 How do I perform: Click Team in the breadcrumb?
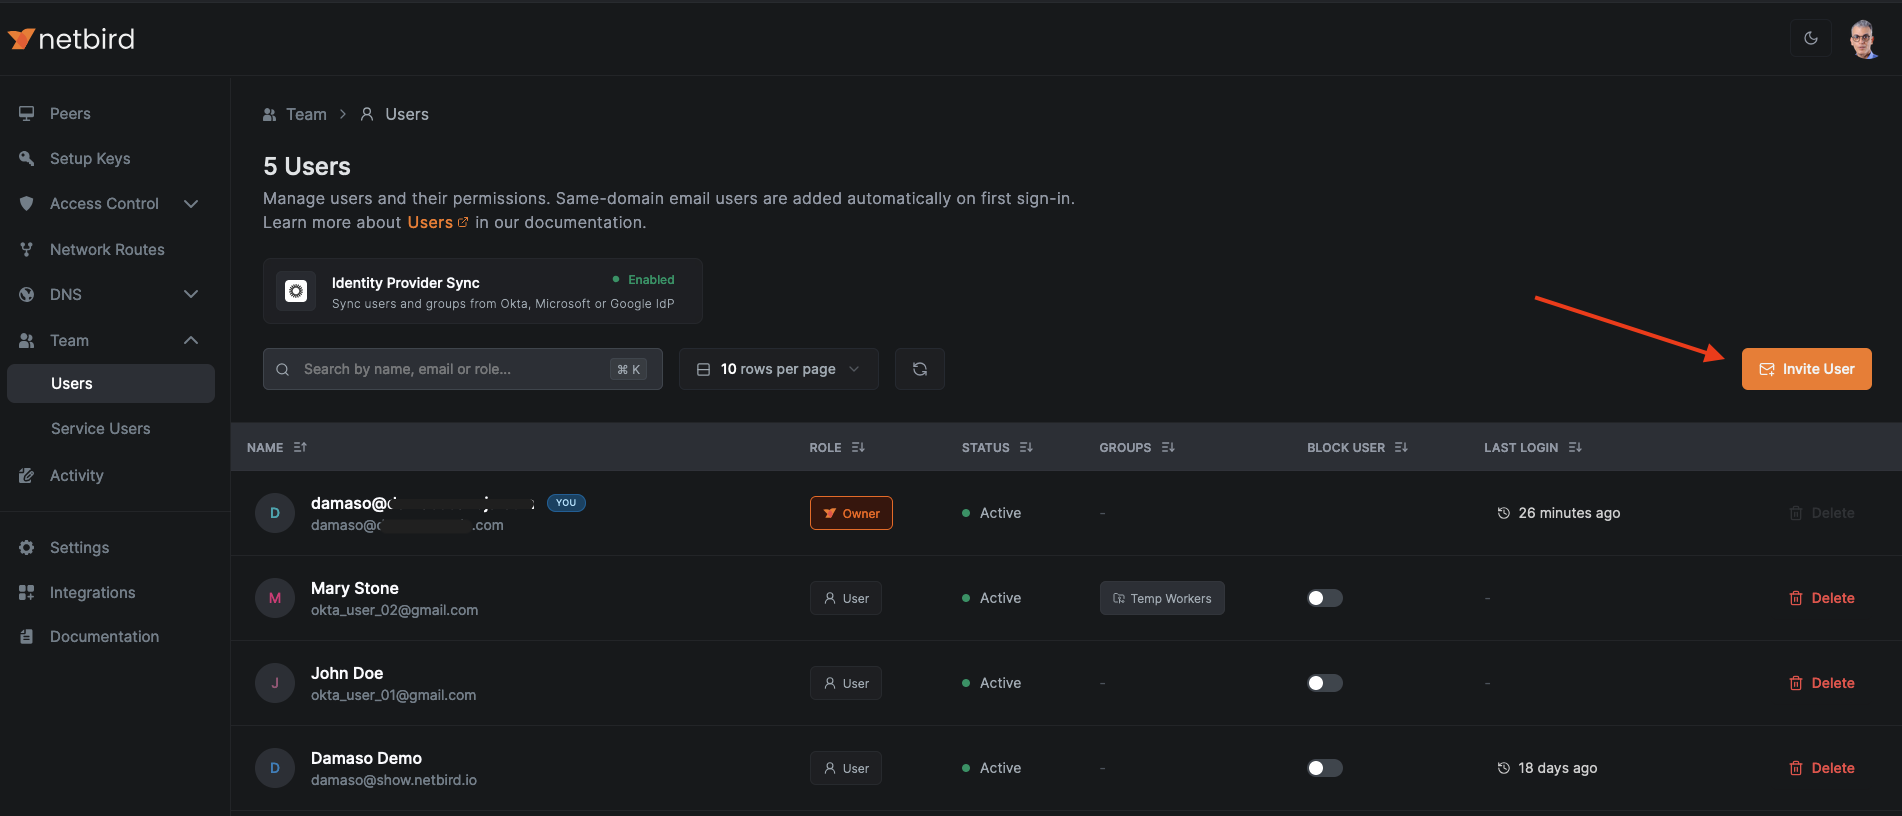pyautogui.click(x=306, y=115)
